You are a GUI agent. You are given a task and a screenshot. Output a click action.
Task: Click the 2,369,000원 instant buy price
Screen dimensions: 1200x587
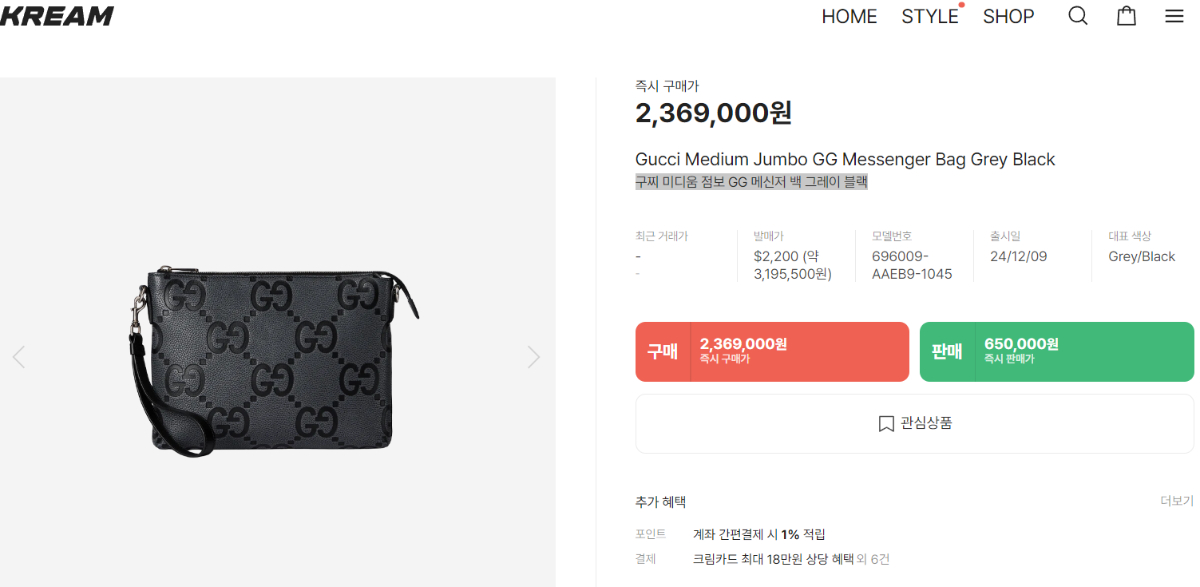coord(713,113)
